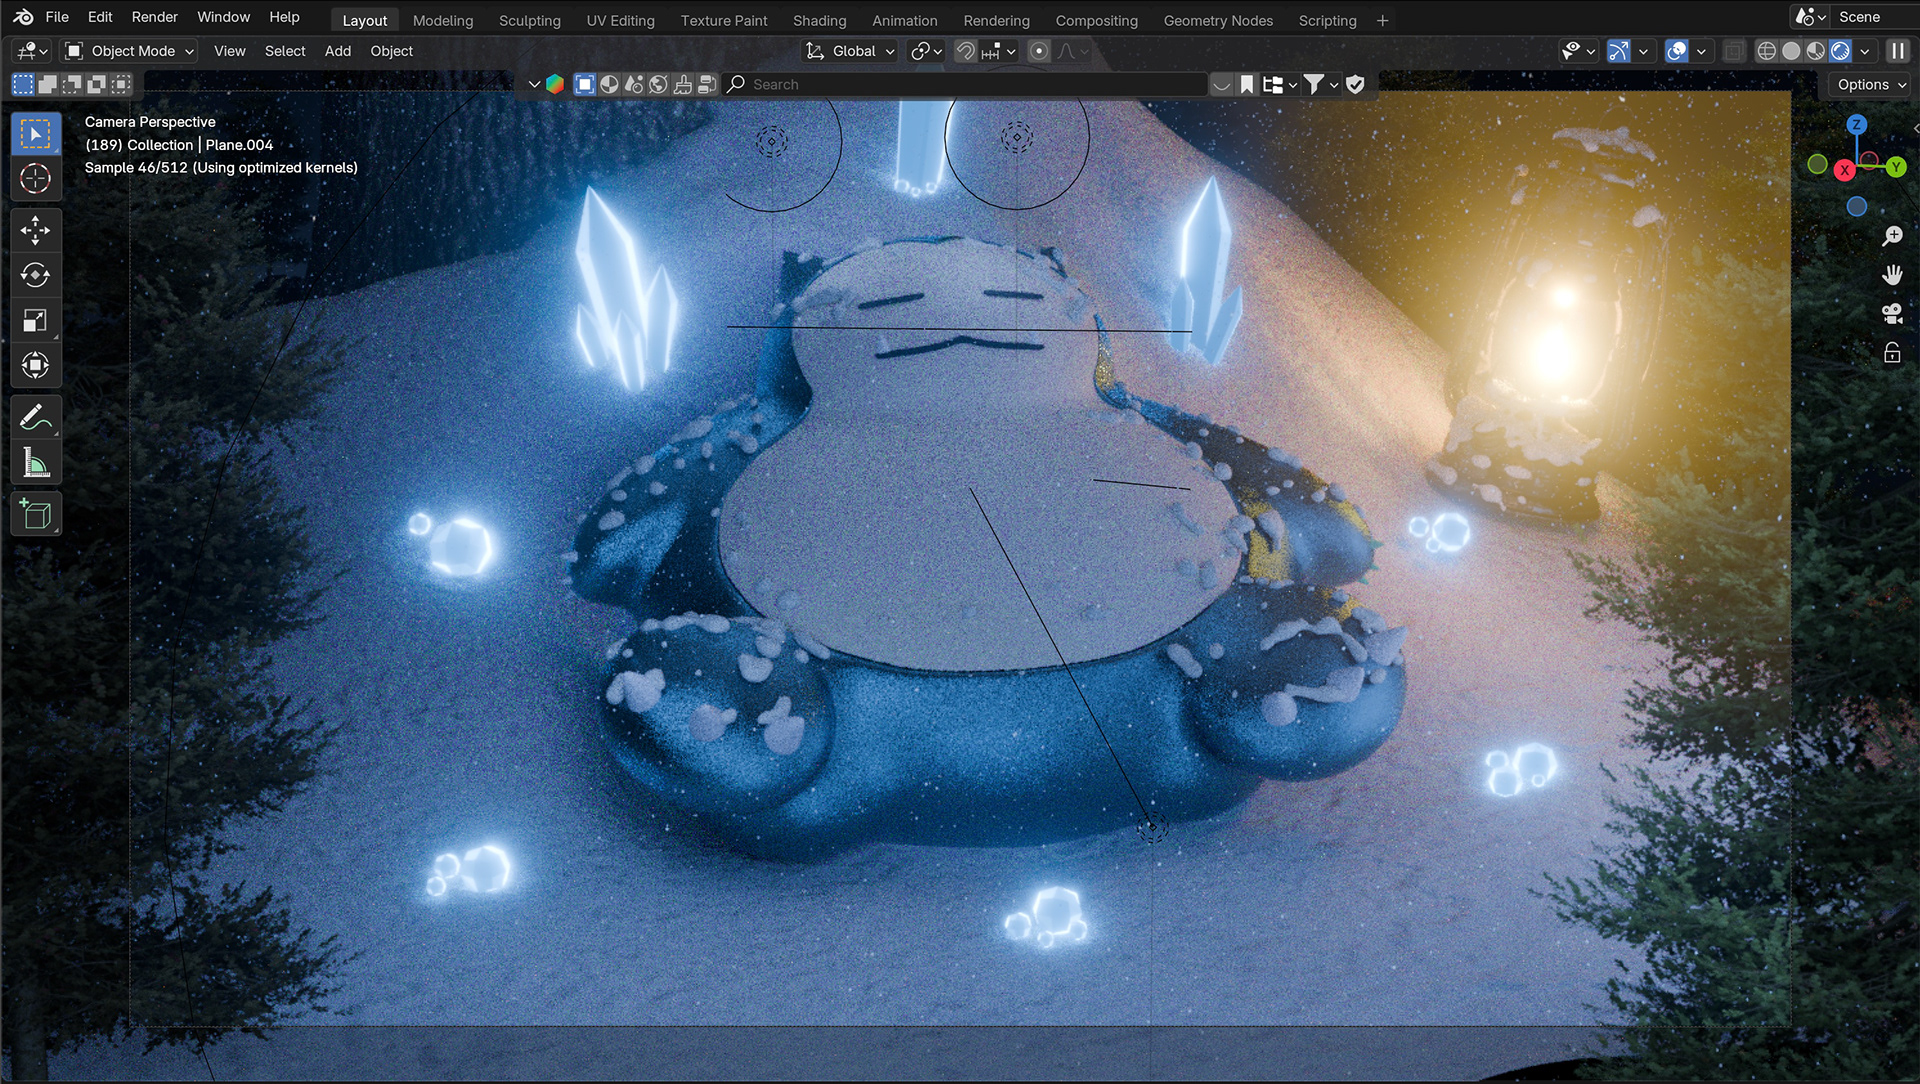This screenshot has width=1920, height=1084.
Task: Select the Measure tool
Action: tap(35, 462)
